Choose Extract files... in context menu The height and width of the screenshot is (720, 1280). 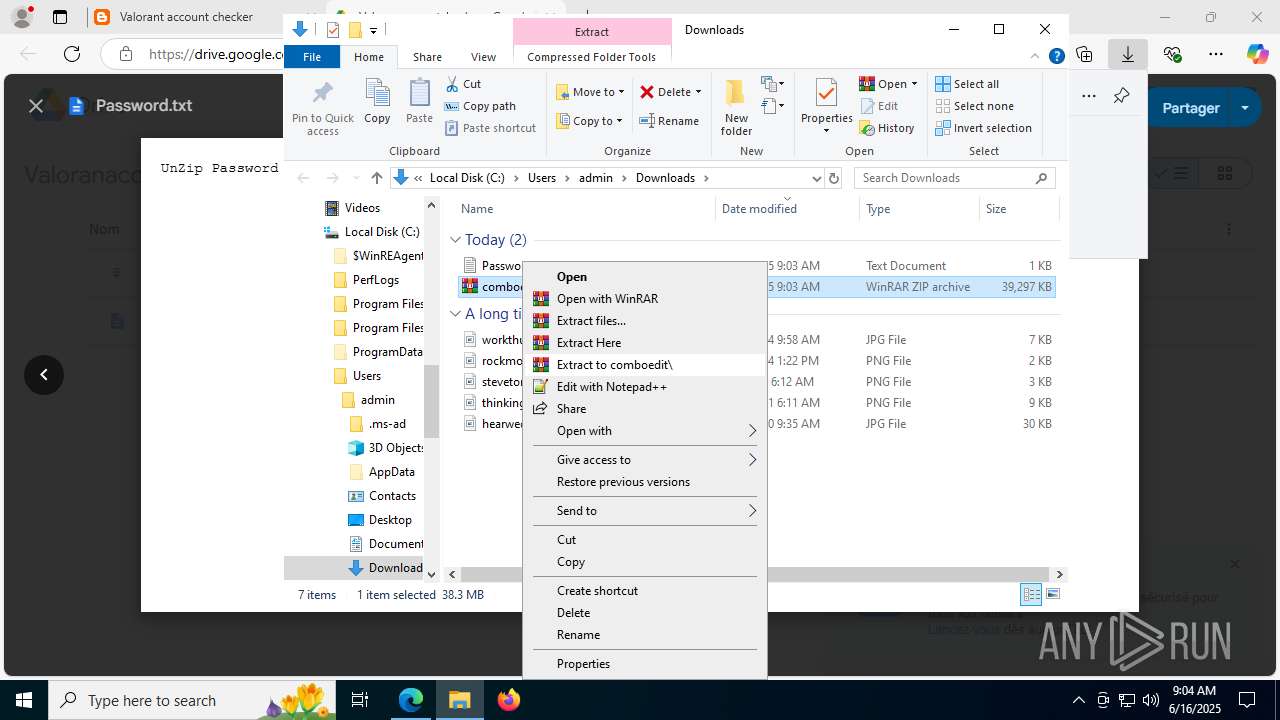(x=644, y=321)
